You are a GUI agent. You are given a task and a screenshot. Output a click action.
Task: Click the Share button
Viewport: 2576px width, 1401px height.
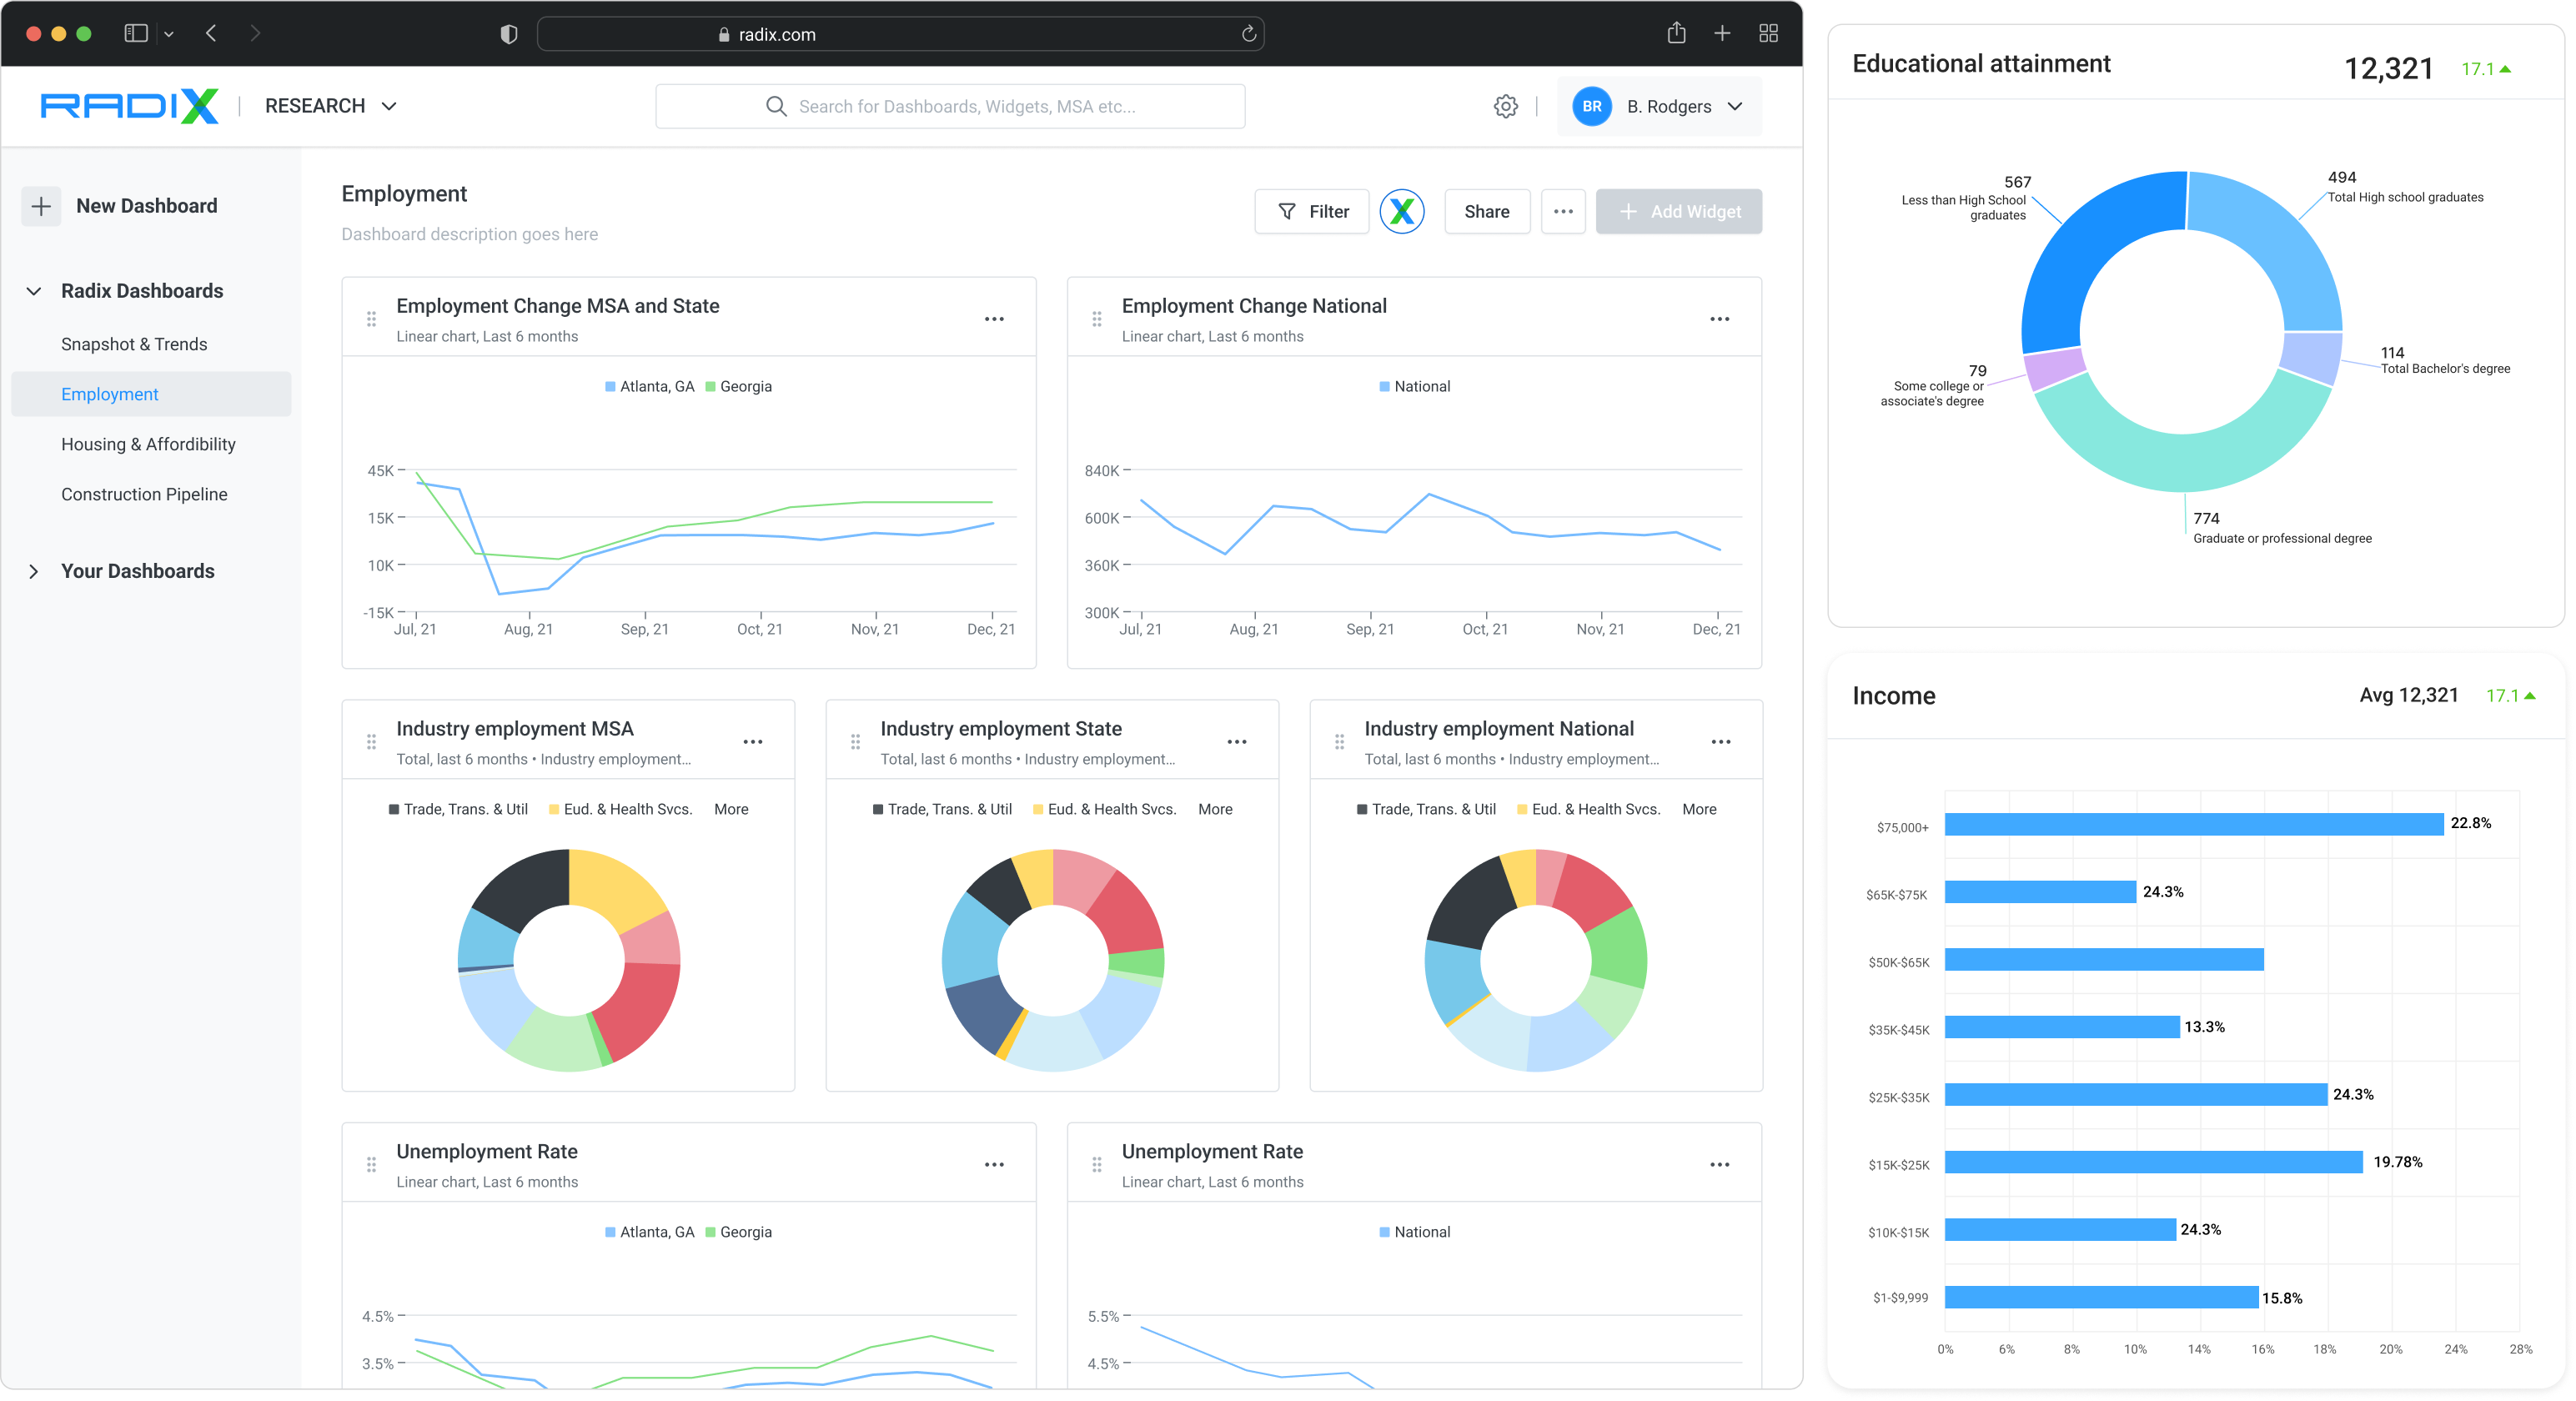coord(1486,211)
